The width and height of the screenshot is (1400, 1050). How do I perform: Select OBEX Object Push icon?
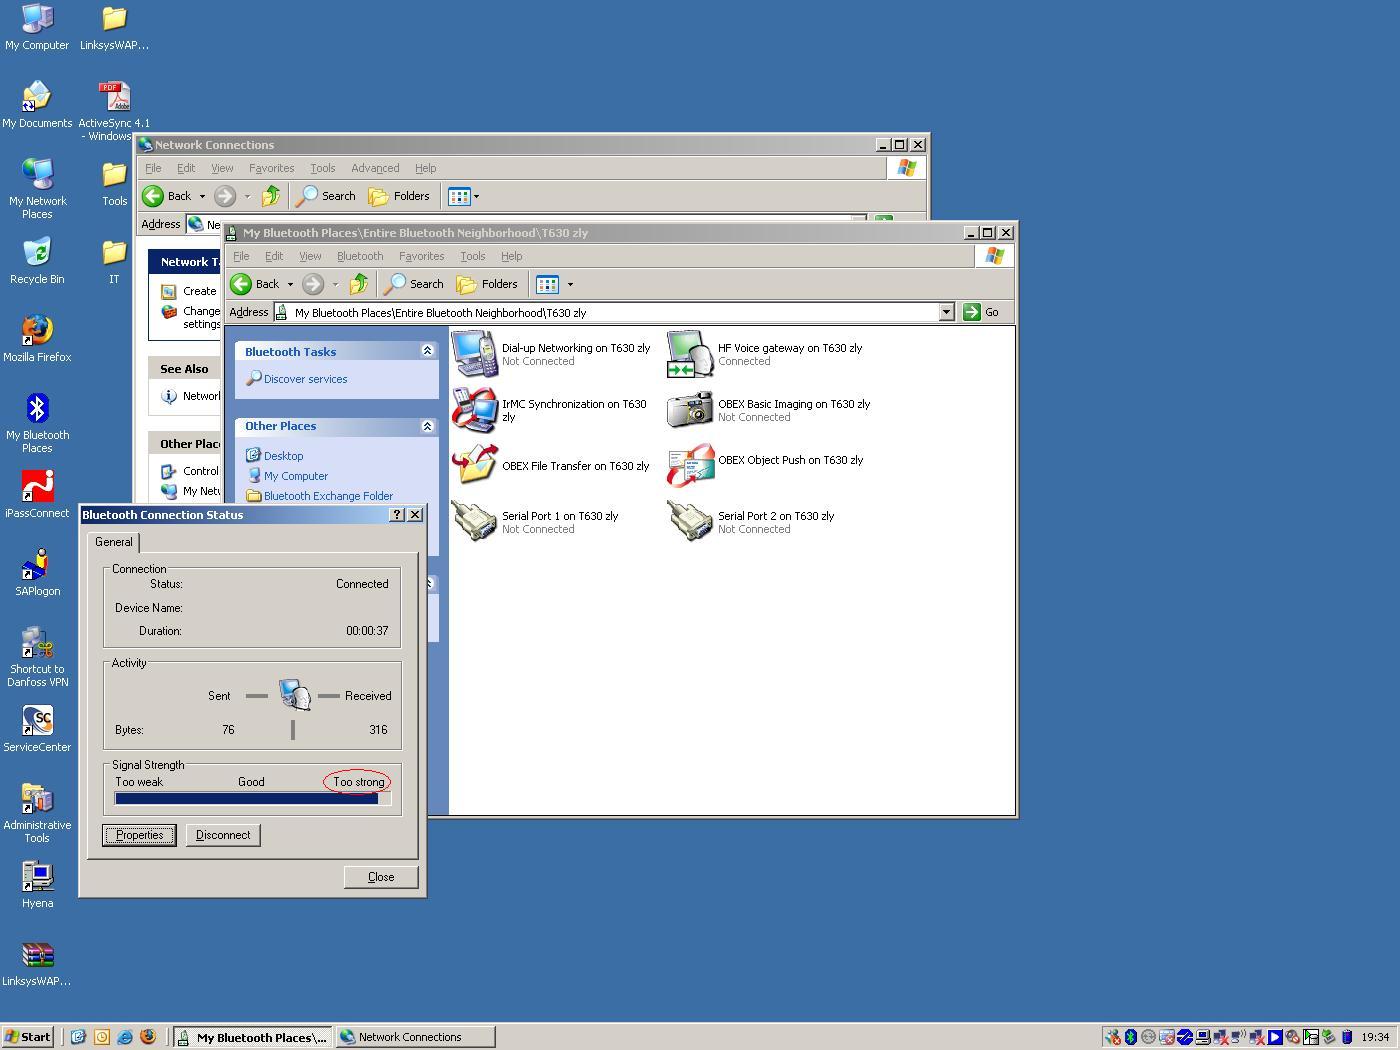(x=690, y=466)
